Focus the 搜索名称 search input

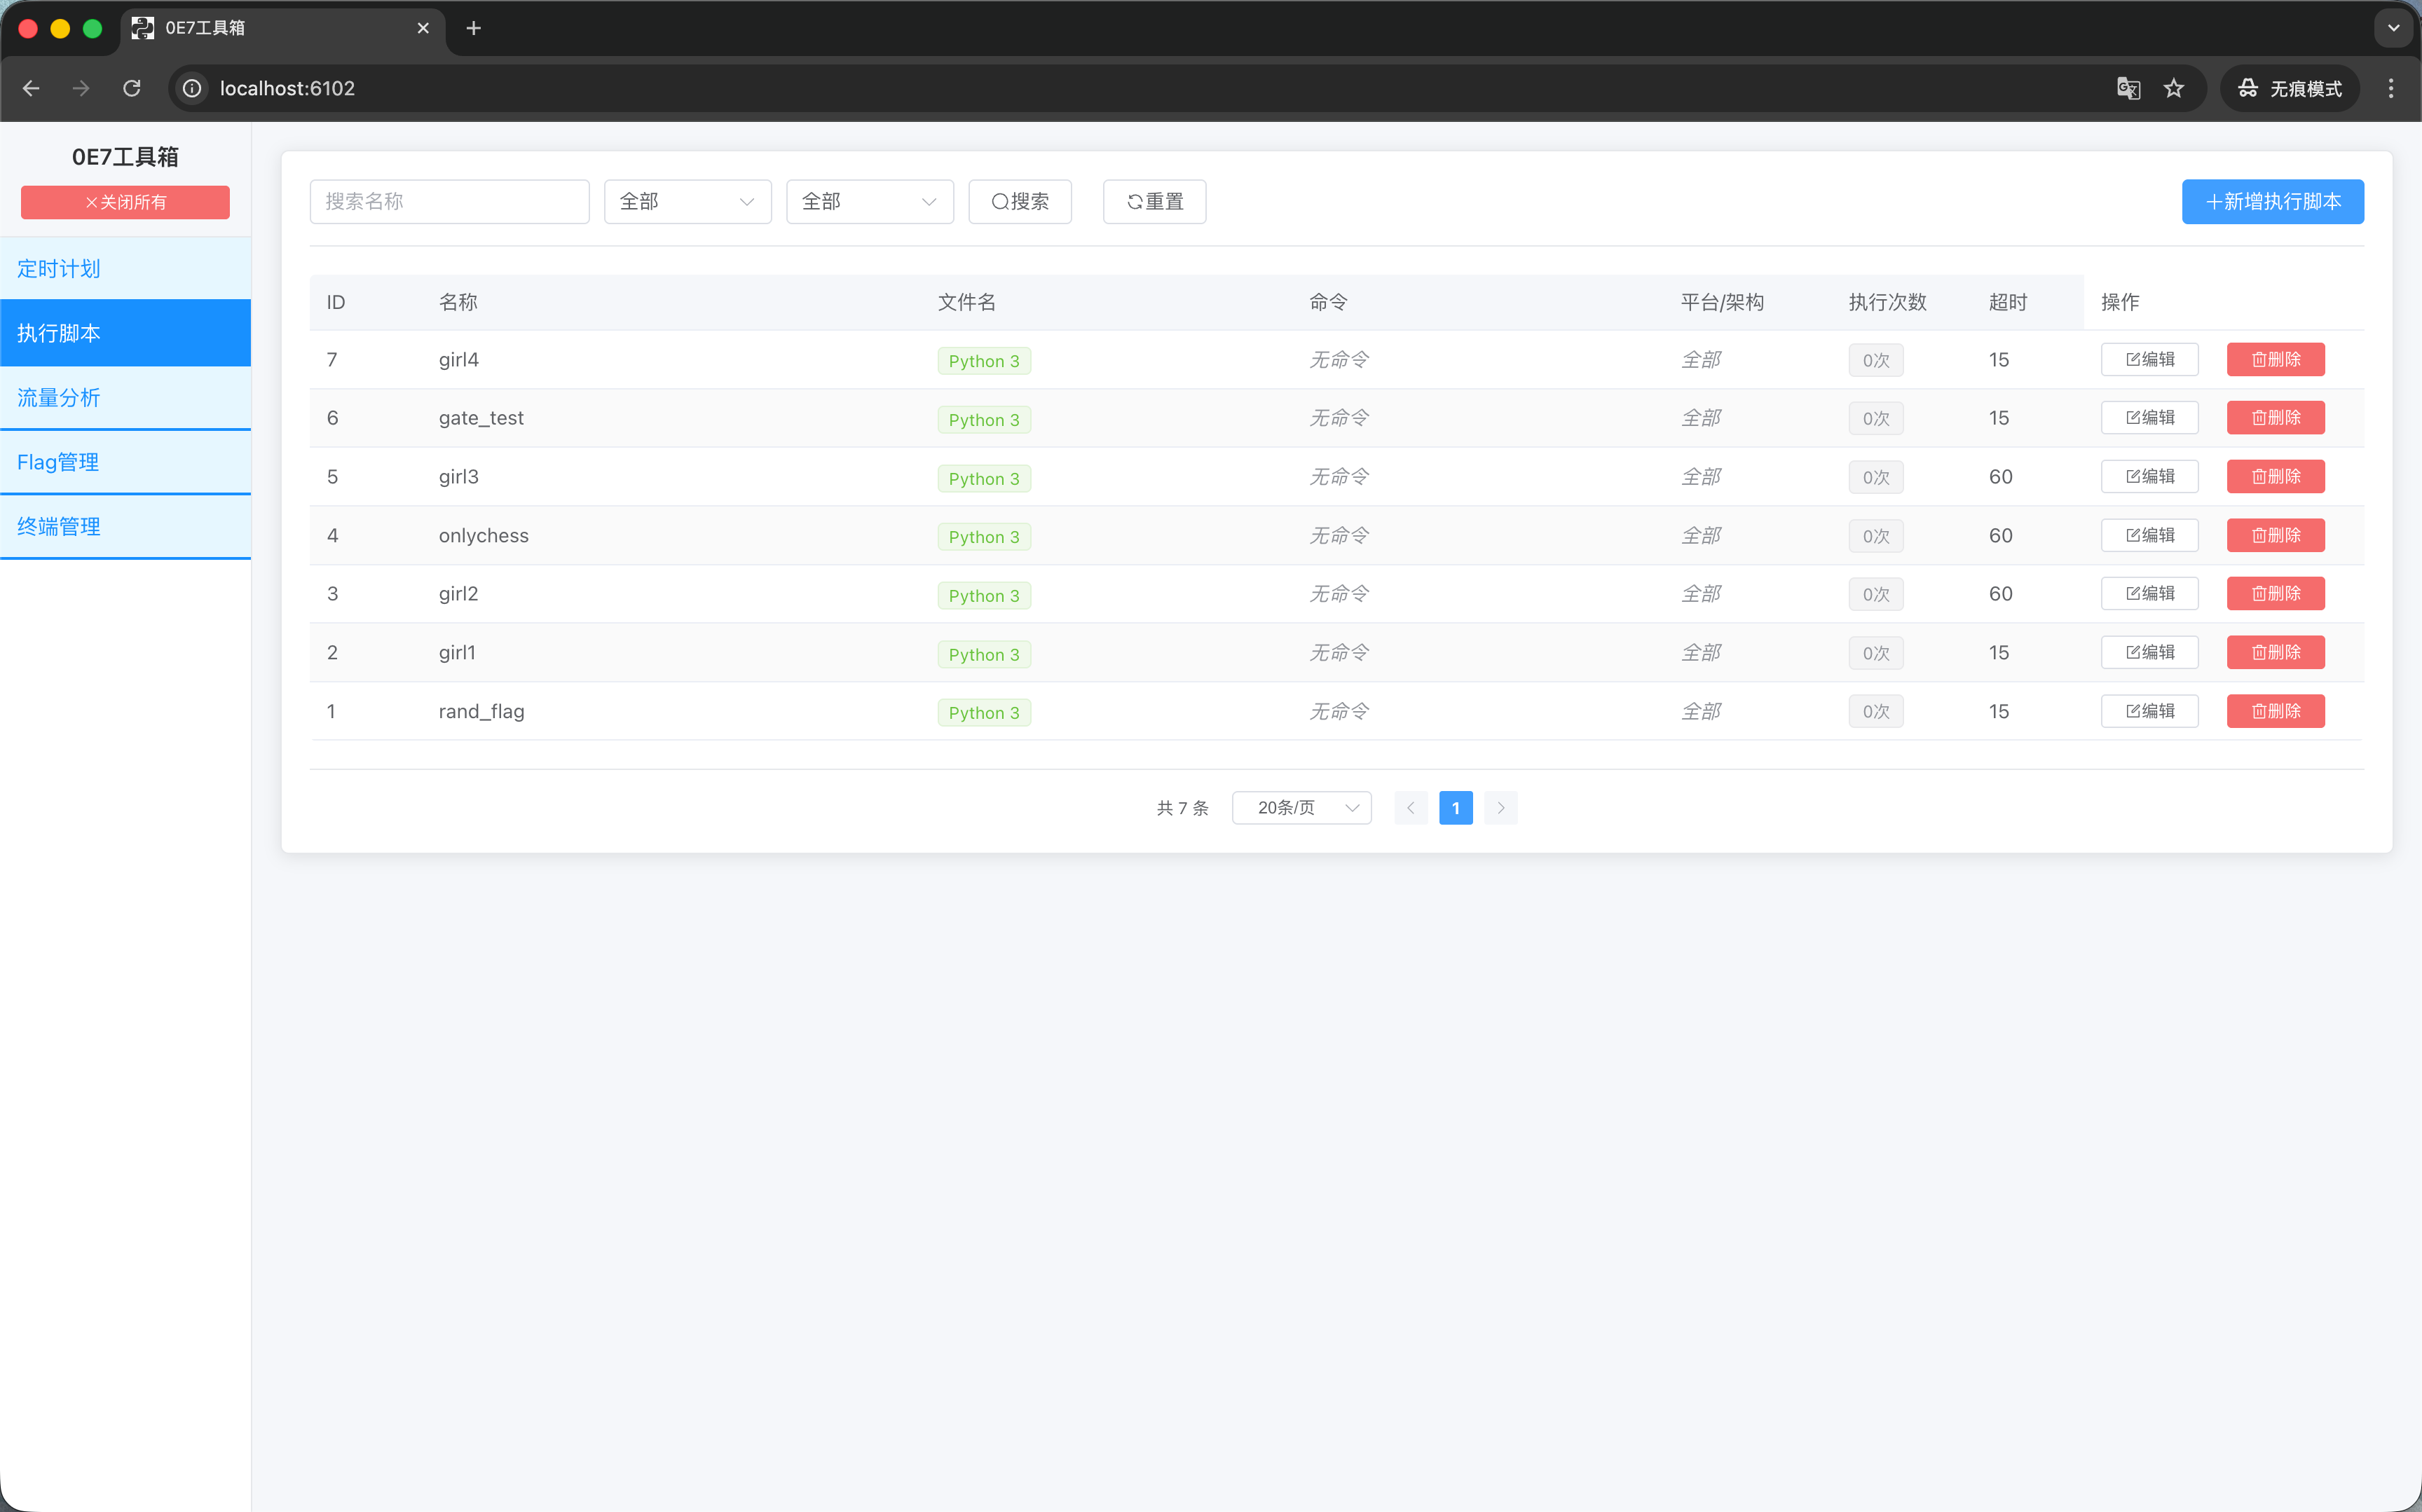click(449, 202)
